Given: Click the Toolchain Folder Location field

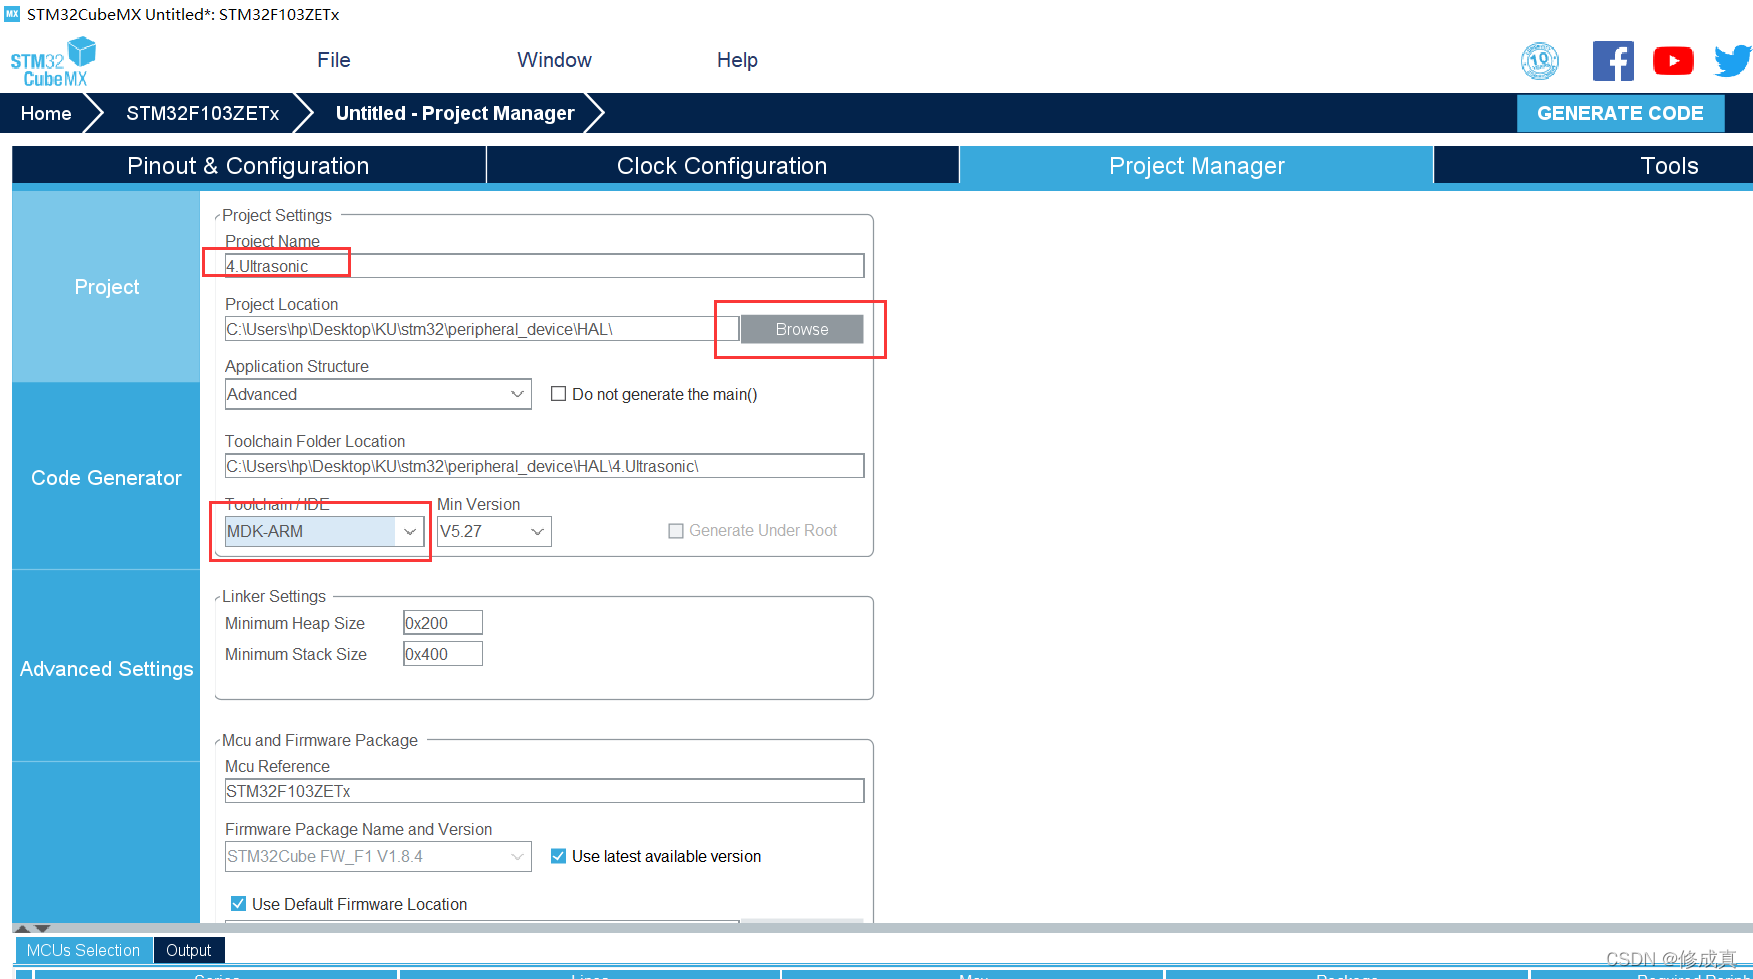Looking at the screenshot, I should pos(544,466).
